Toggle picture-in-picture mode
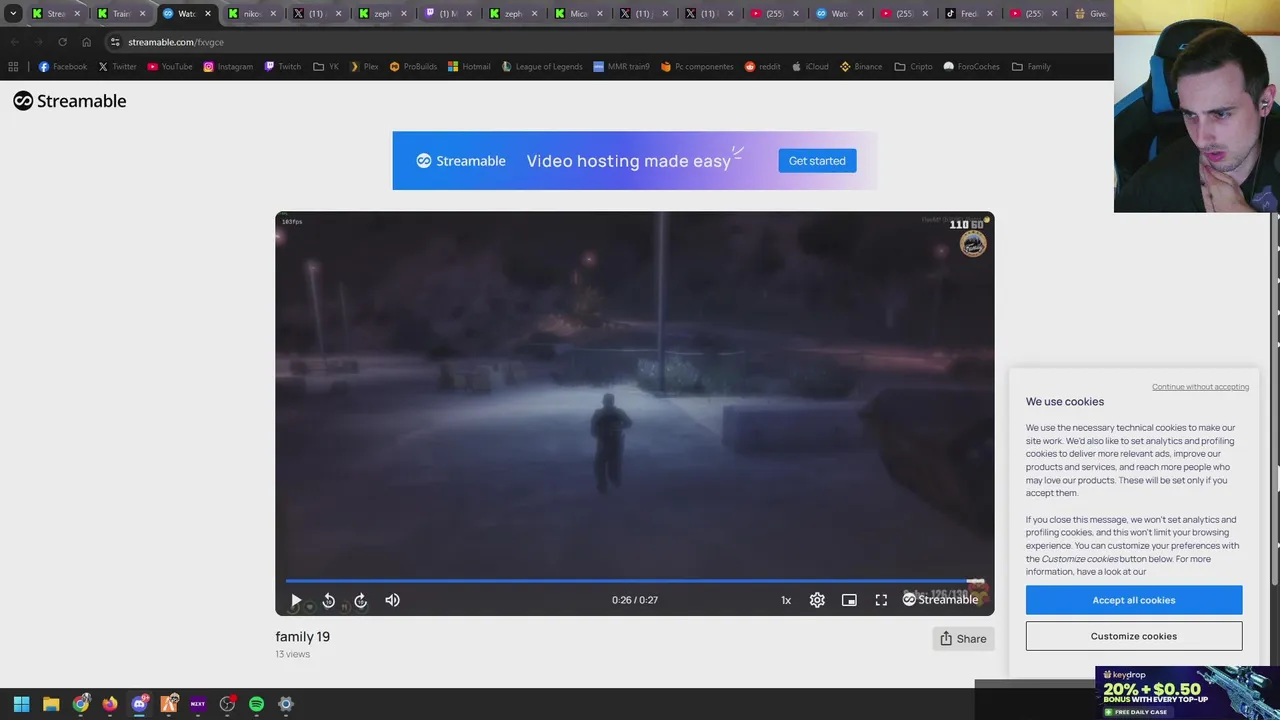 849,600
